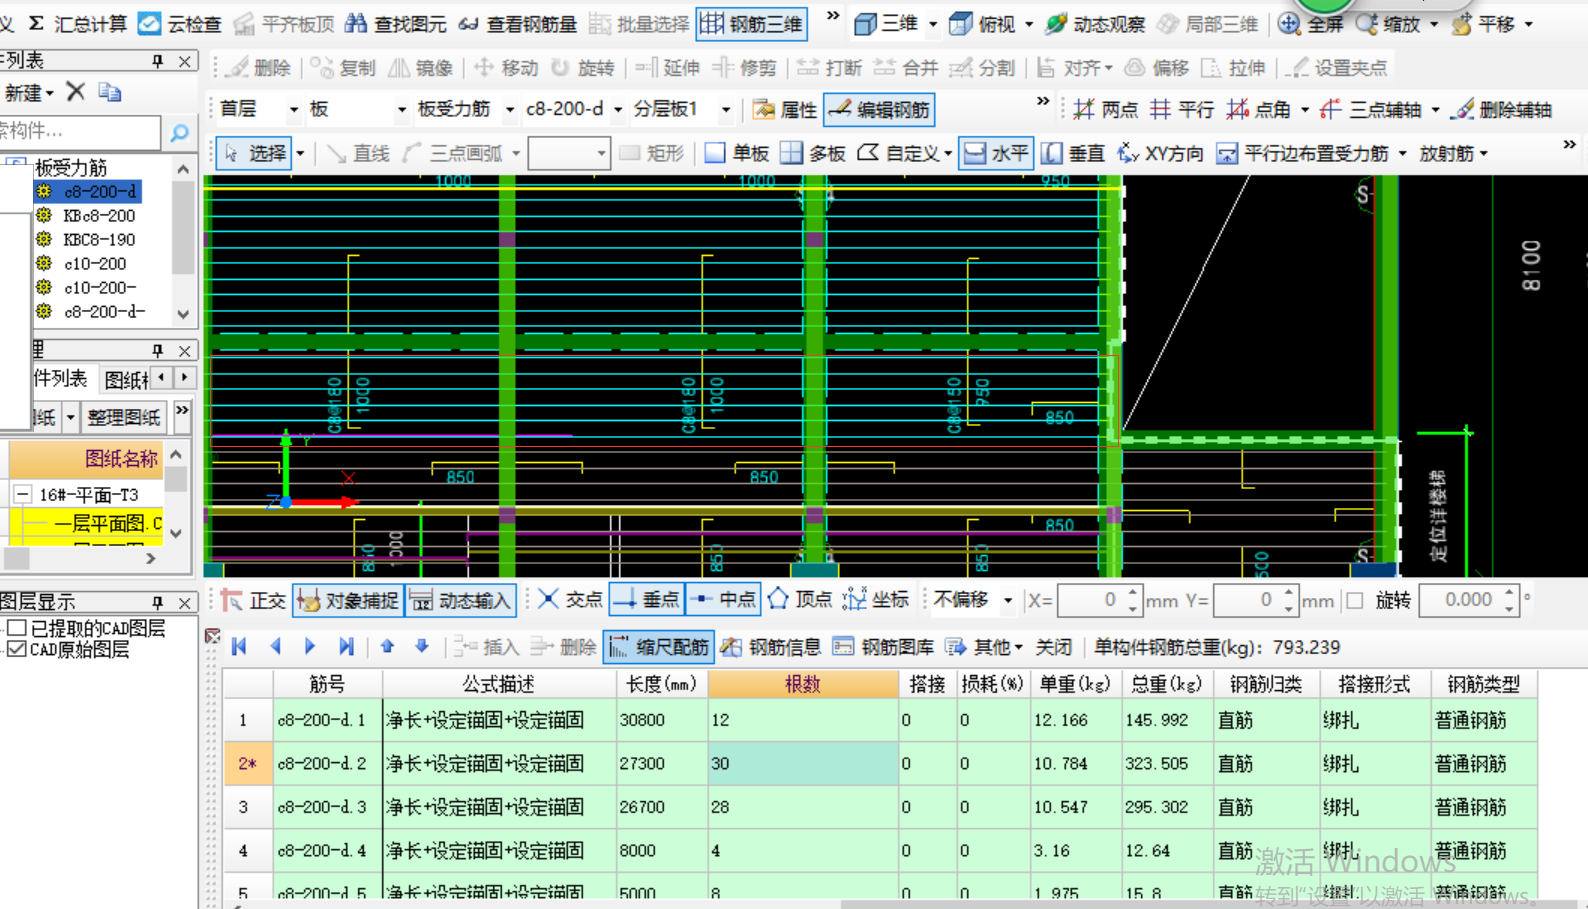The width and height of the screenshot is (1588, 909).
Task: Open 钢筋图库 rebar library
Action: (883, 647)
